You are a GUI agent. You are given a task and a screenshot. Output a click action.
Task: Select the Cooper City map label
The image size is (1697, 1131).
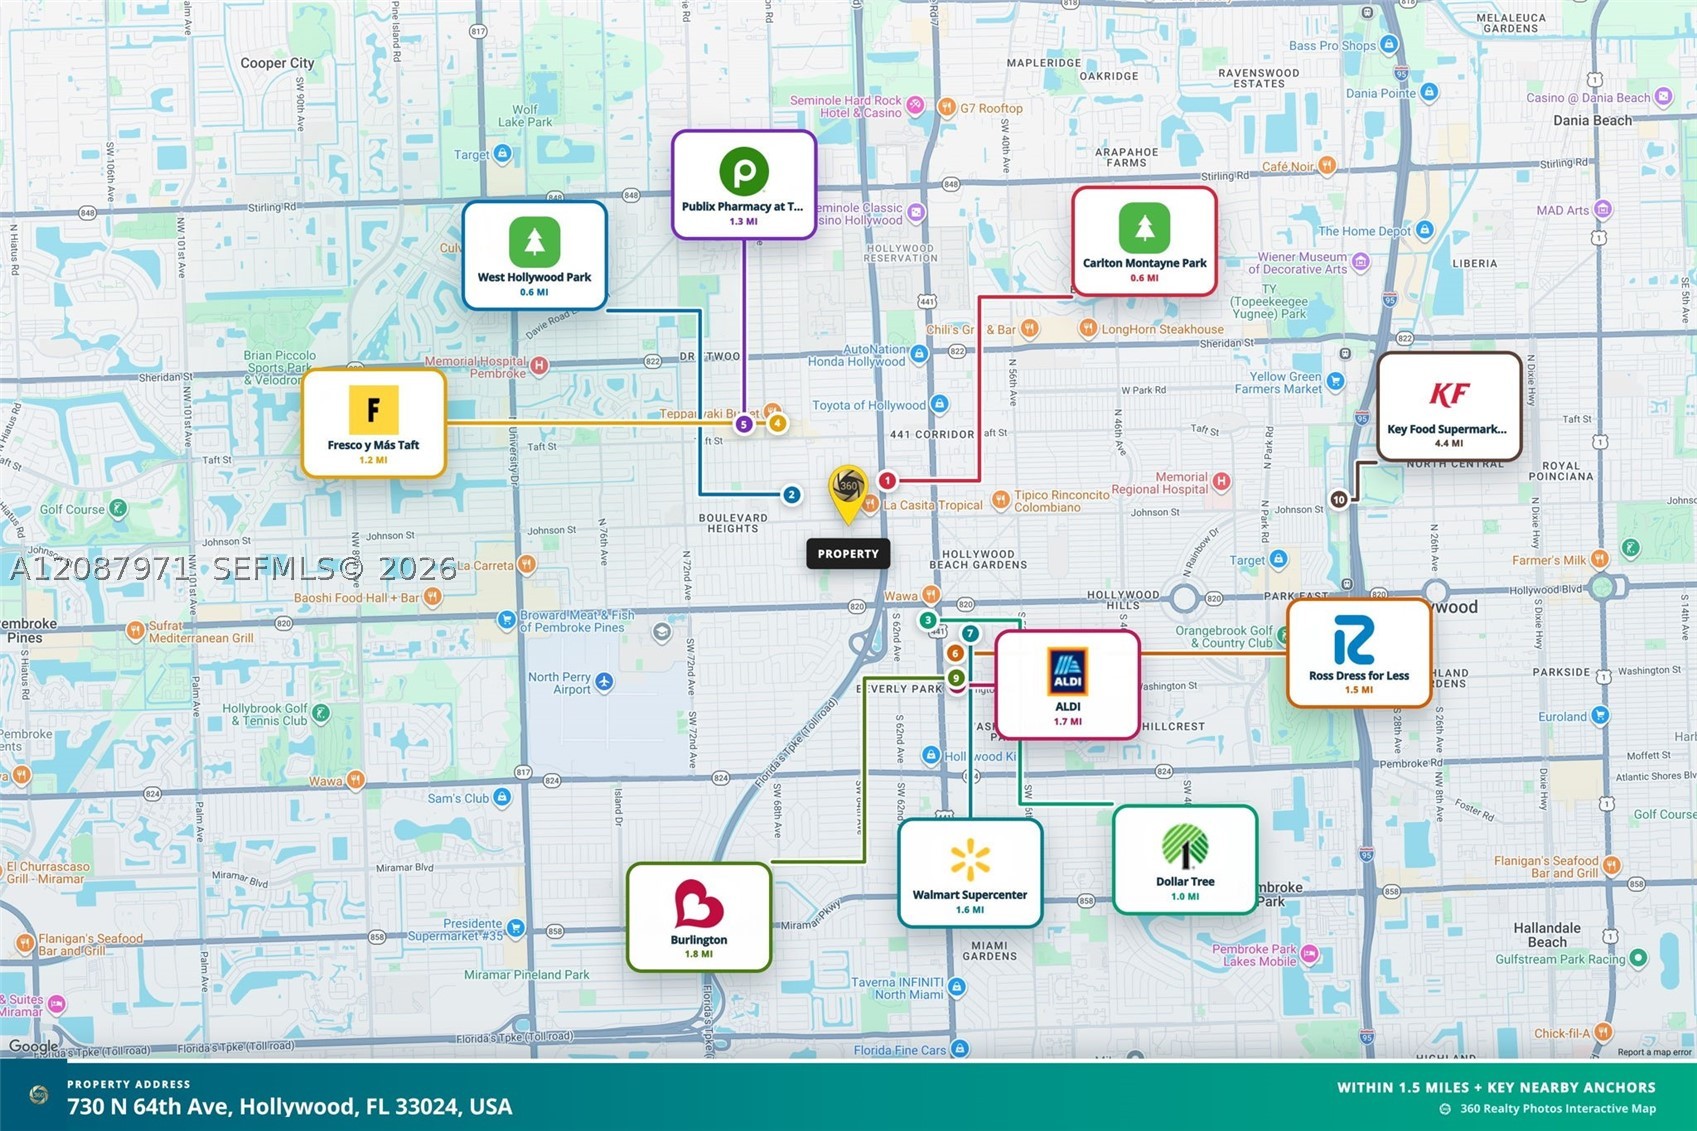point(277,63)
